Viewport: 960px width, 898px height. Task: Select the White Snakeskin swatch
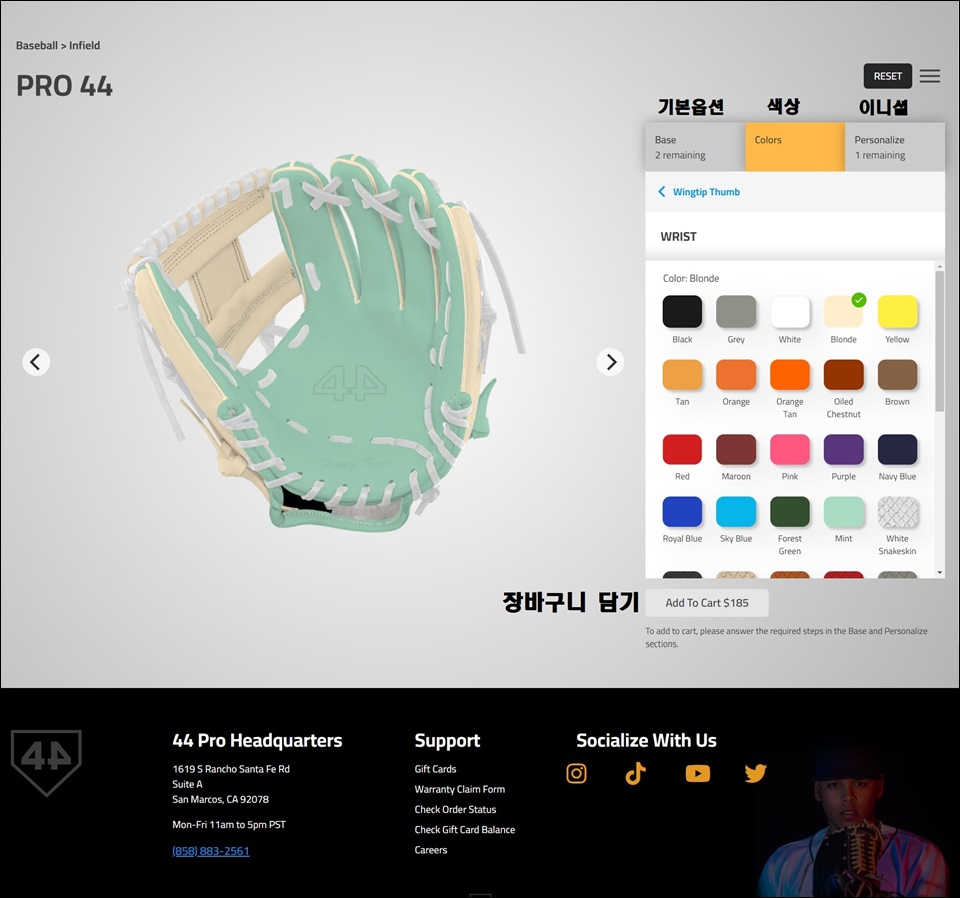coord(898,512)
